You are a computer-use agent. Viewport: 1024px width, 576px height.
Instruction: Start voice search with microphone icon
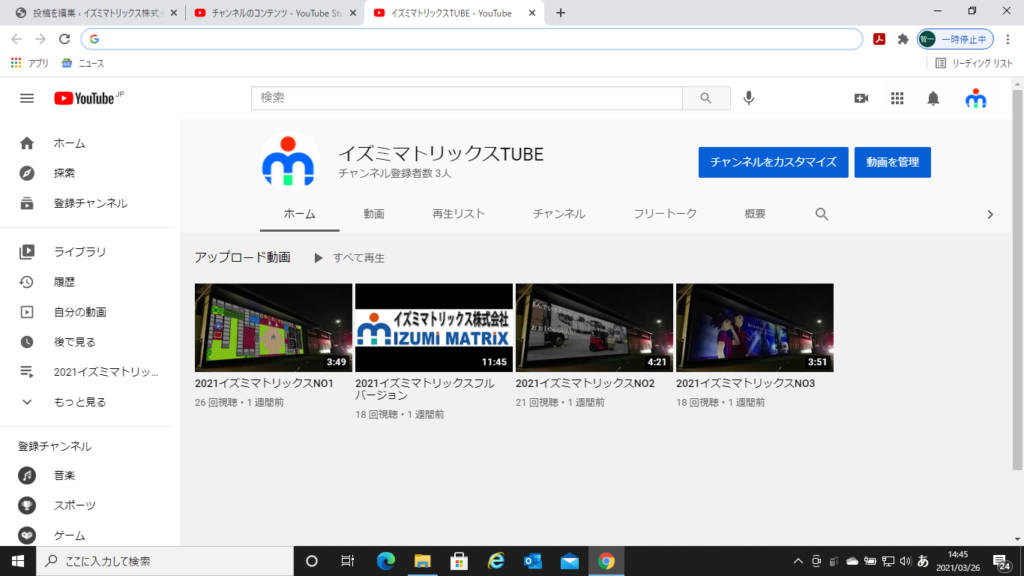click(x=748, y=98)
